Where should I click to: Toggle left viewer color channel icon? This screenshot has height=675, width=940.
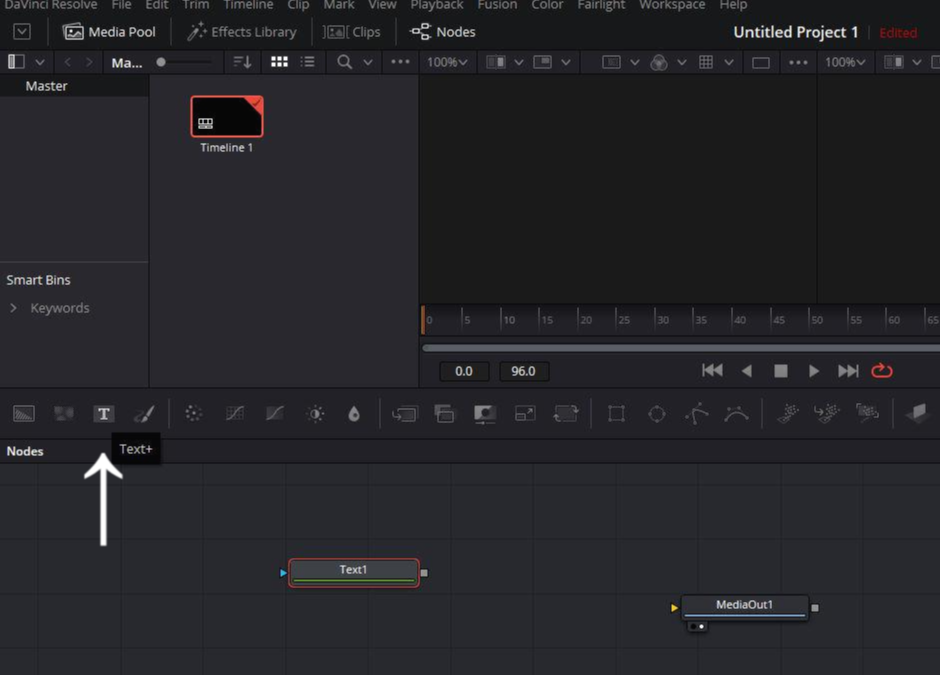pos(659,62)
